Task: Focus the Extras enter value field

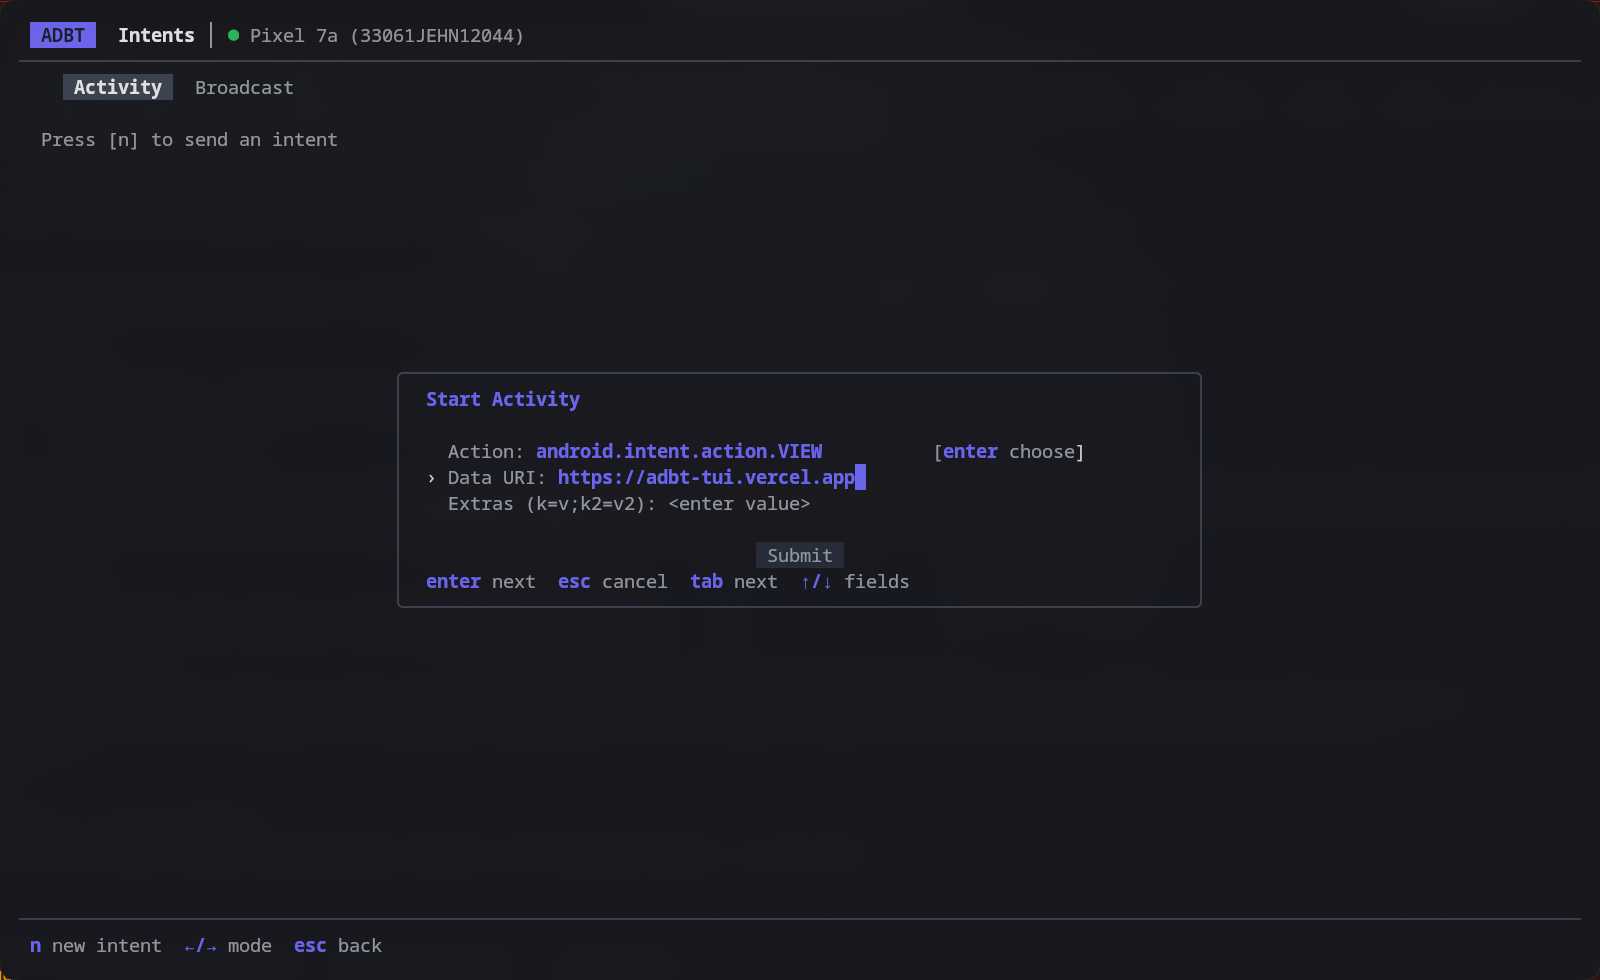Action: point(739,504)
